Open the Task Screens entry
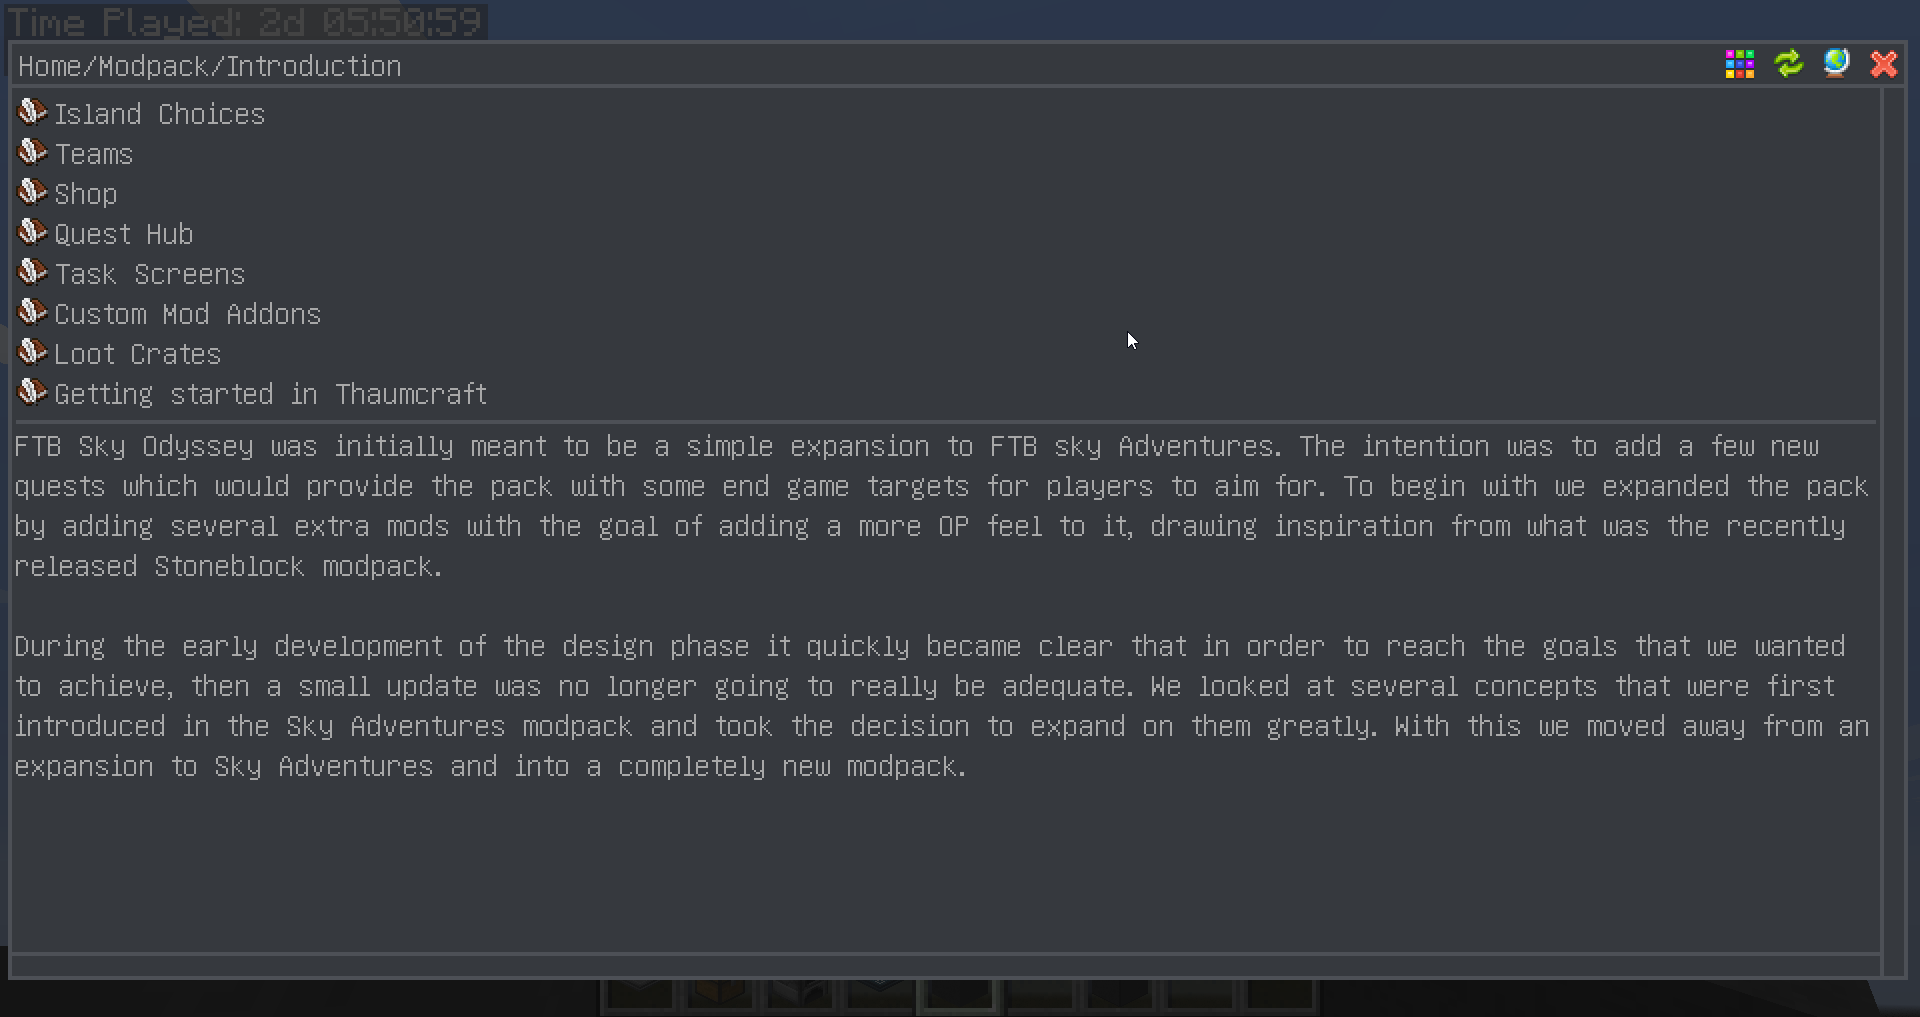The height and width of the screenshot is (1017, 1920). [x=149, y=275]
